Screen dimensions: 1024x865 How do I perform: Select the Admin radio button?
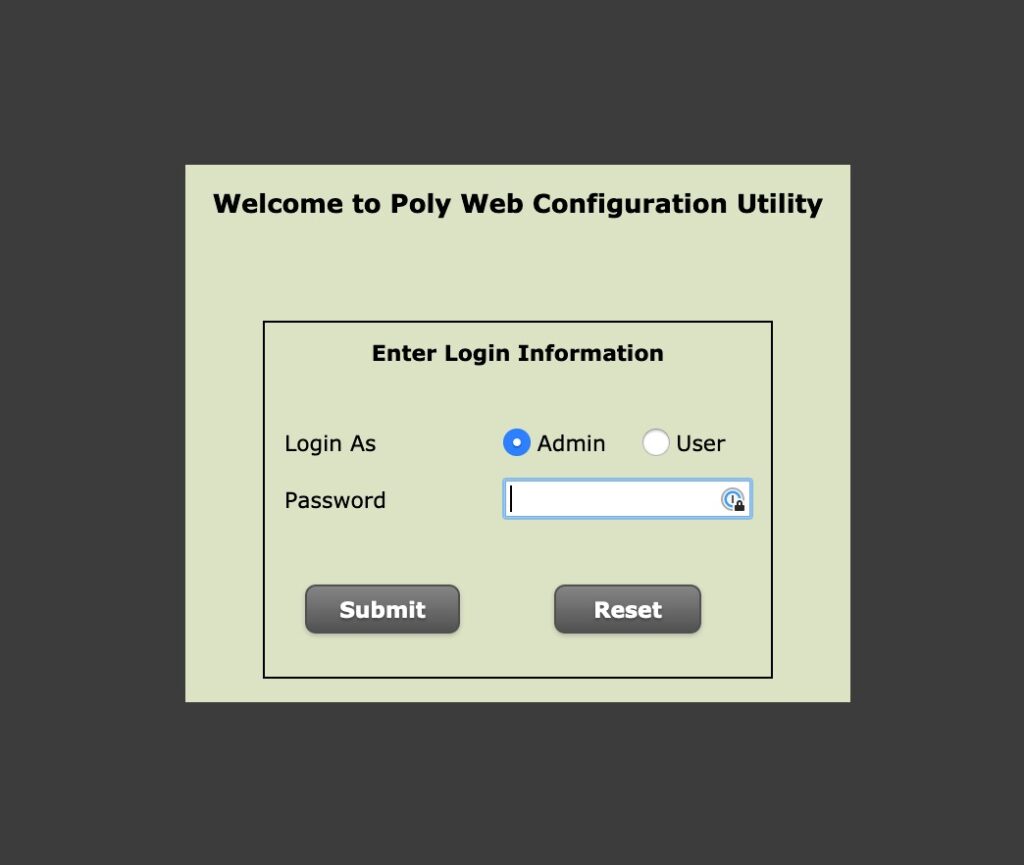[517, 443]
